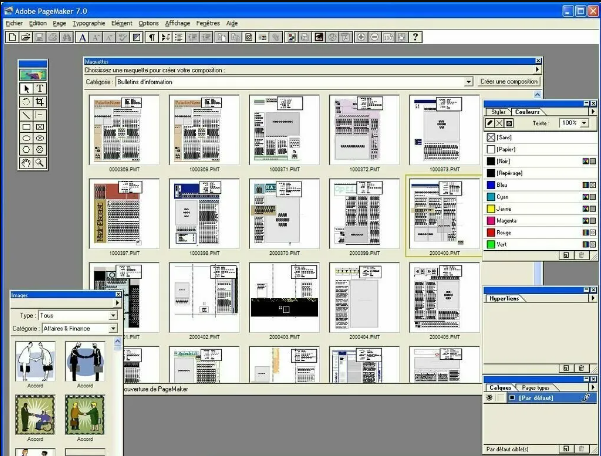Open the Elément menu
601x456 pixels.
click(x=122, y=23)
